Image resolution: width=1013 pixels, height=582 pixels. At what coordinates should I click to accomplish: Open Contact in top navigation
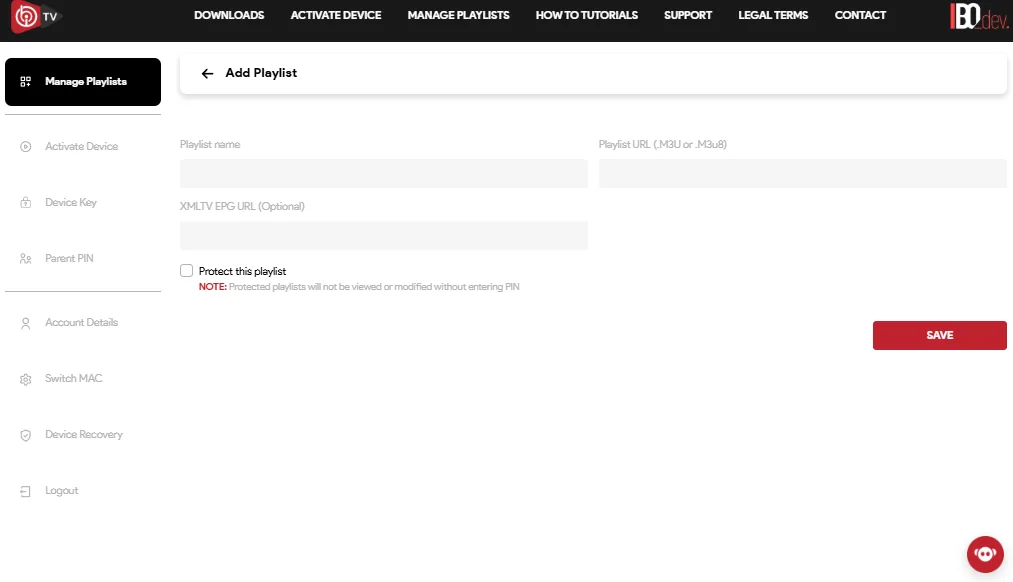pos(860,15)
